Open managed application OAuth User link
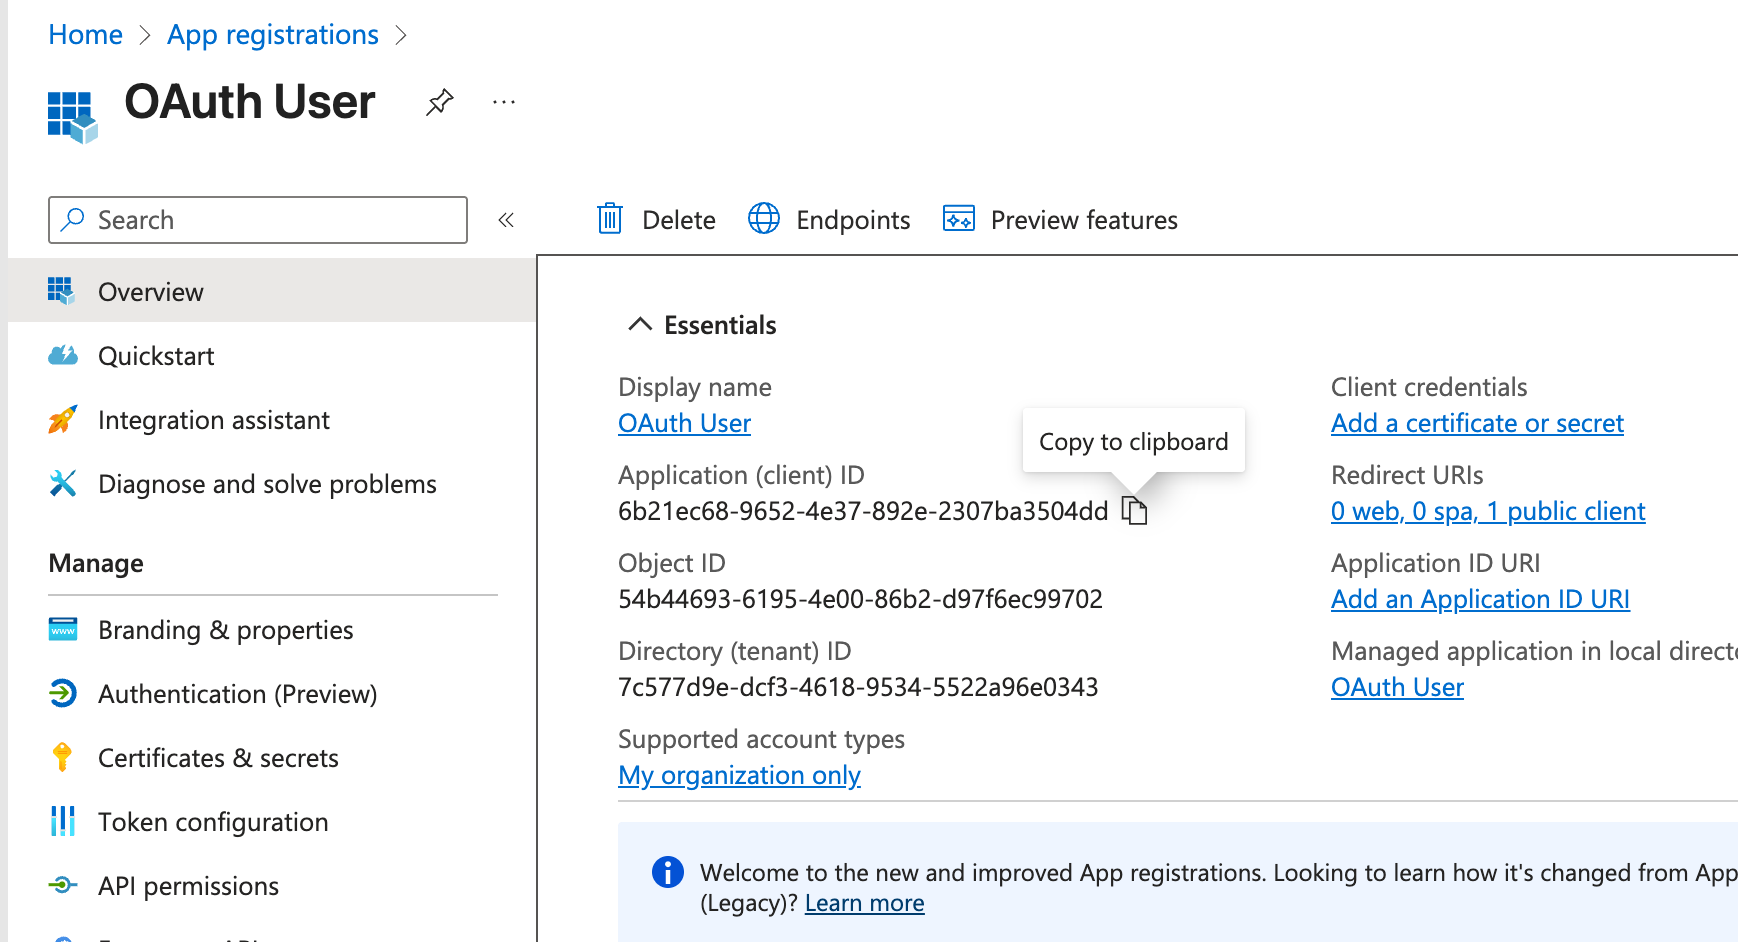 pos(1397,687)
